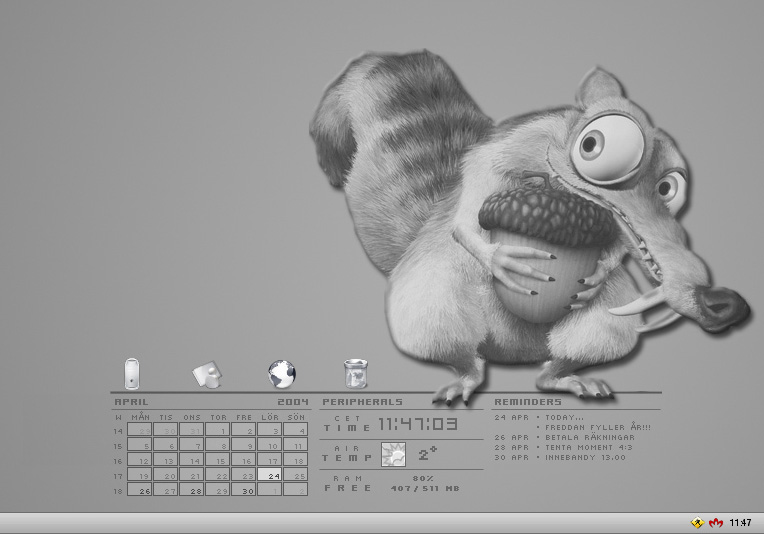This screenshot has height=534, width=764.
Task: Select calendar day 10
Action: coord(269,444)
